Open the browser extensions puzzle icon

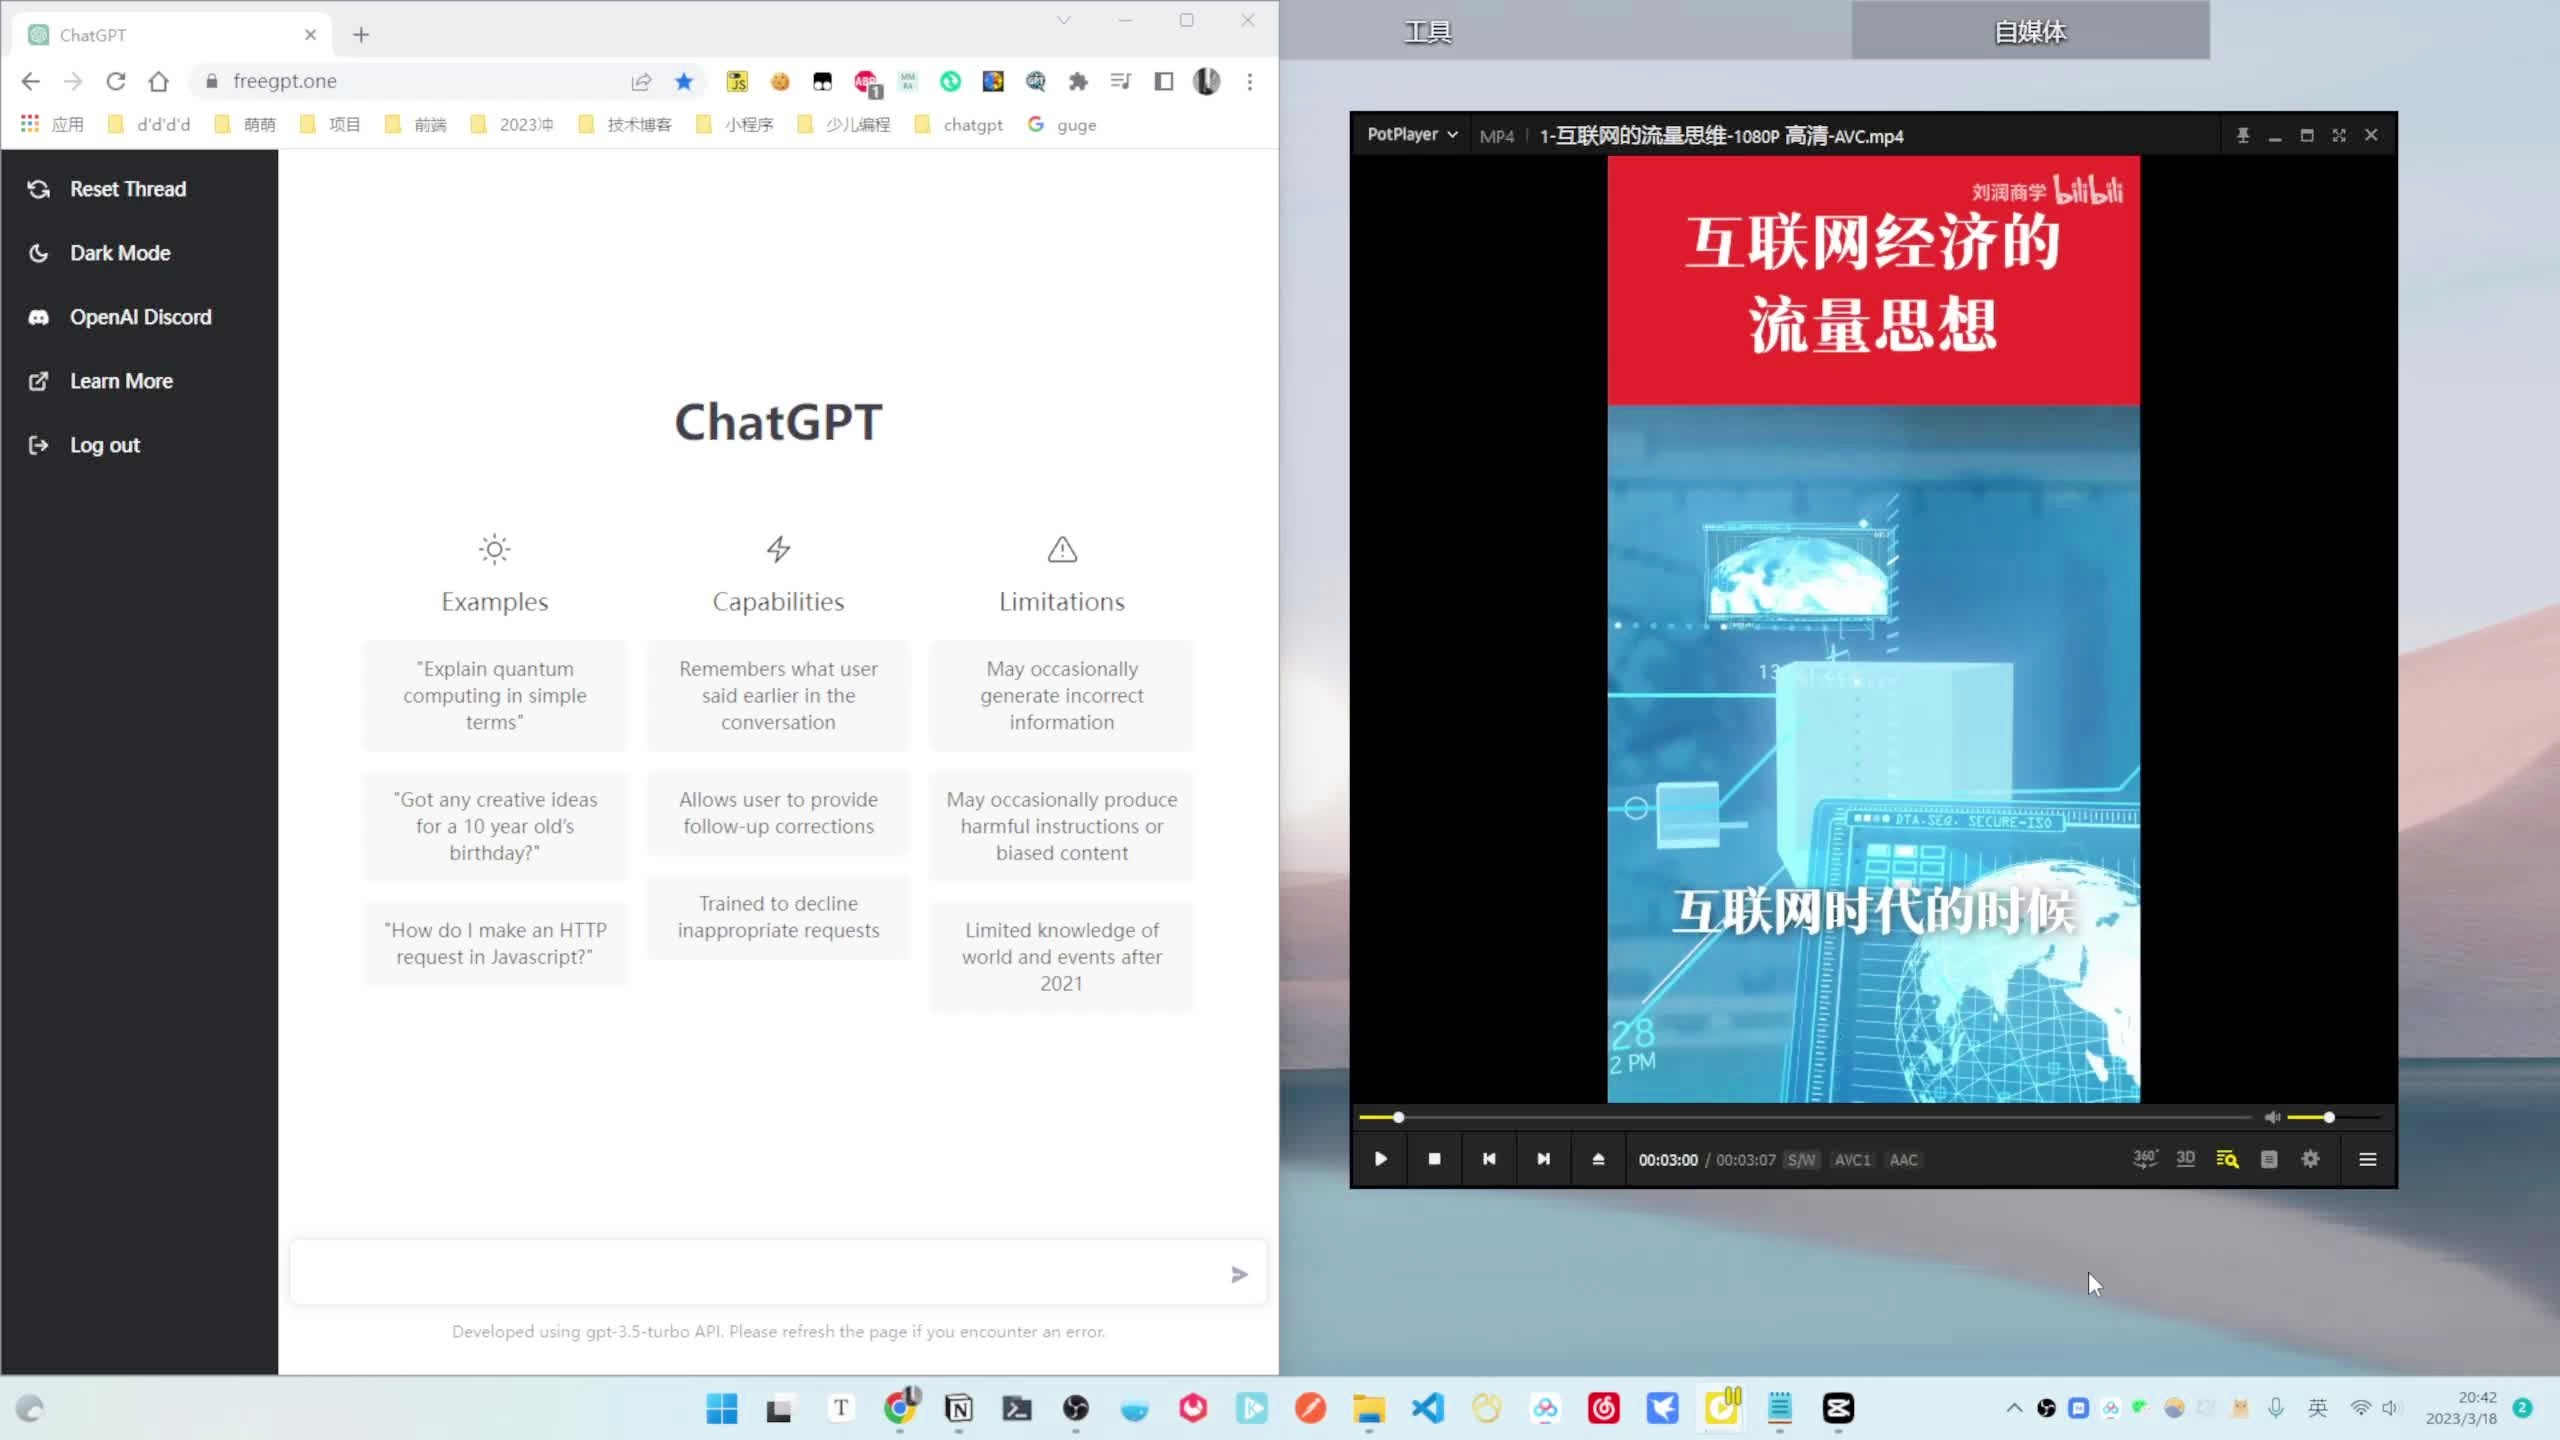(1078, 81)
